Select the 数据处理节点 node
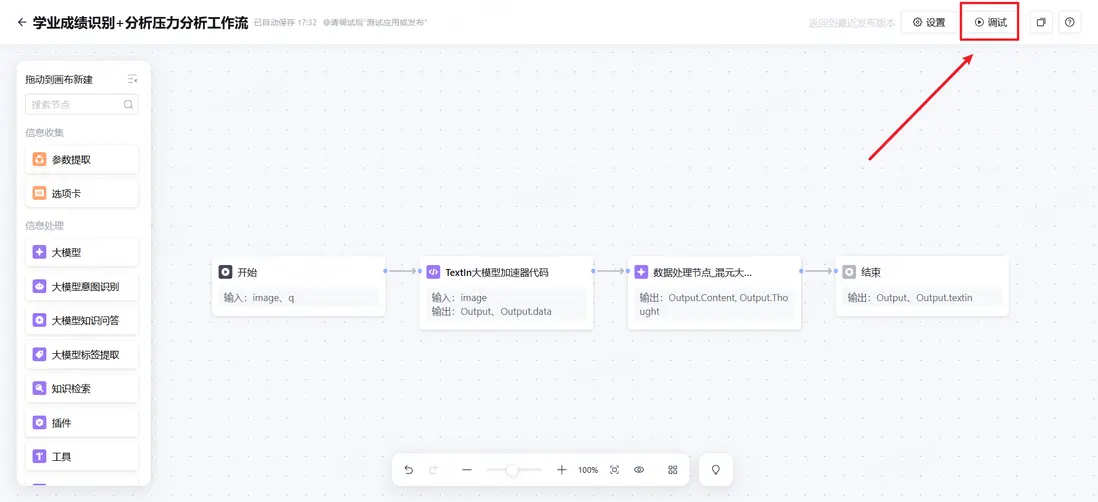The height and width of the screenshot is (502, 1098). [714, 293]
